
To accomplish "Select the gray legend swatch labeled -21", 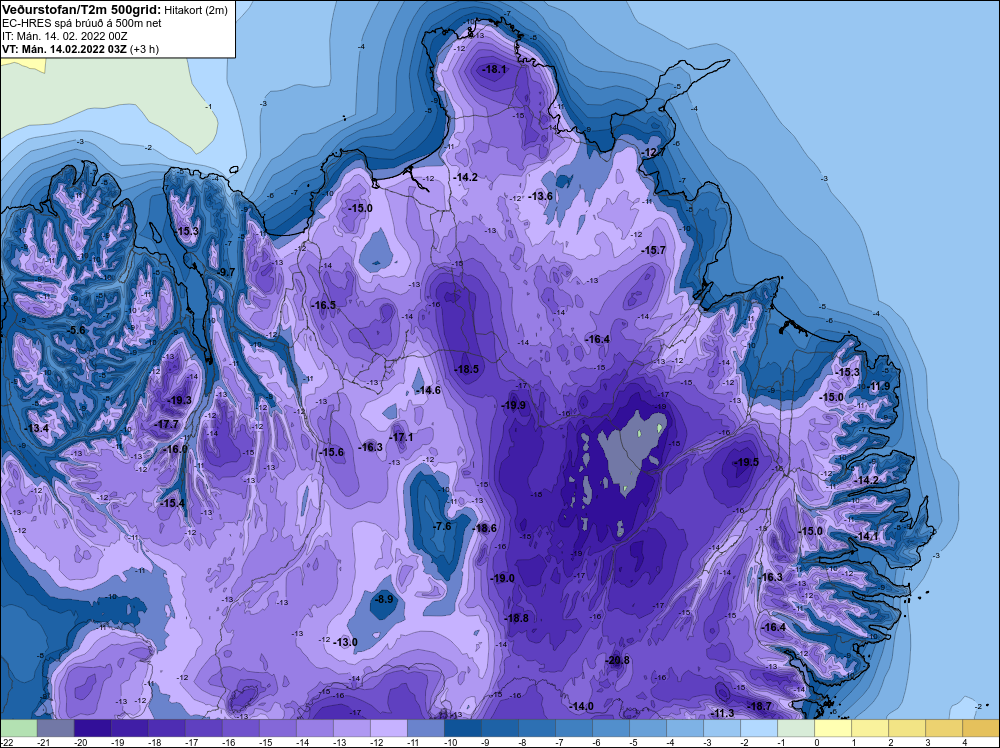I will (x=55, y=728).
